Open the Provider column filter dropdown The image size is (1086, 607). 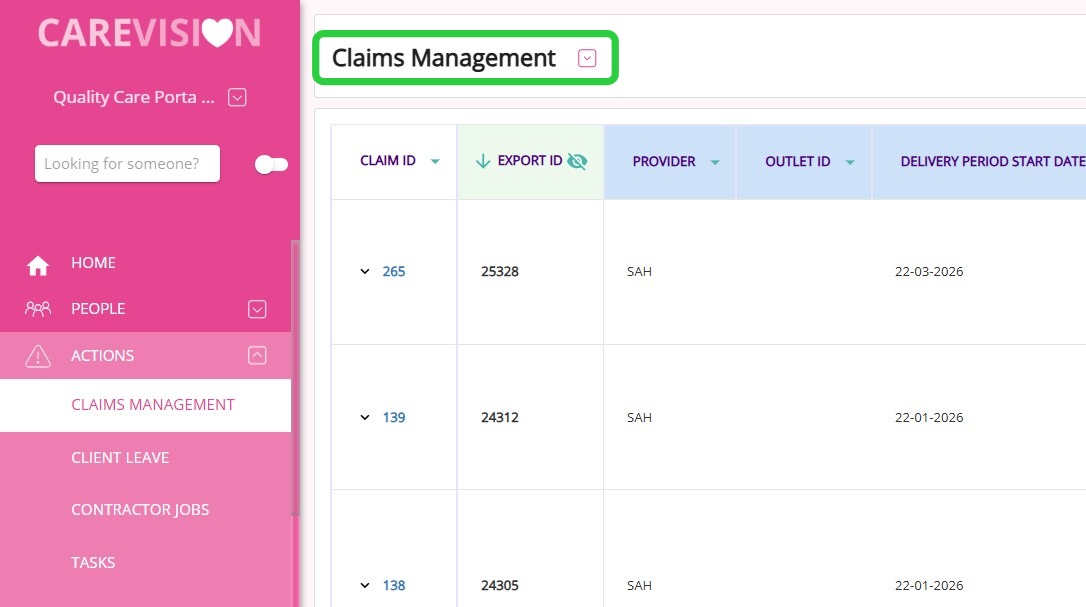coord(715,162)
